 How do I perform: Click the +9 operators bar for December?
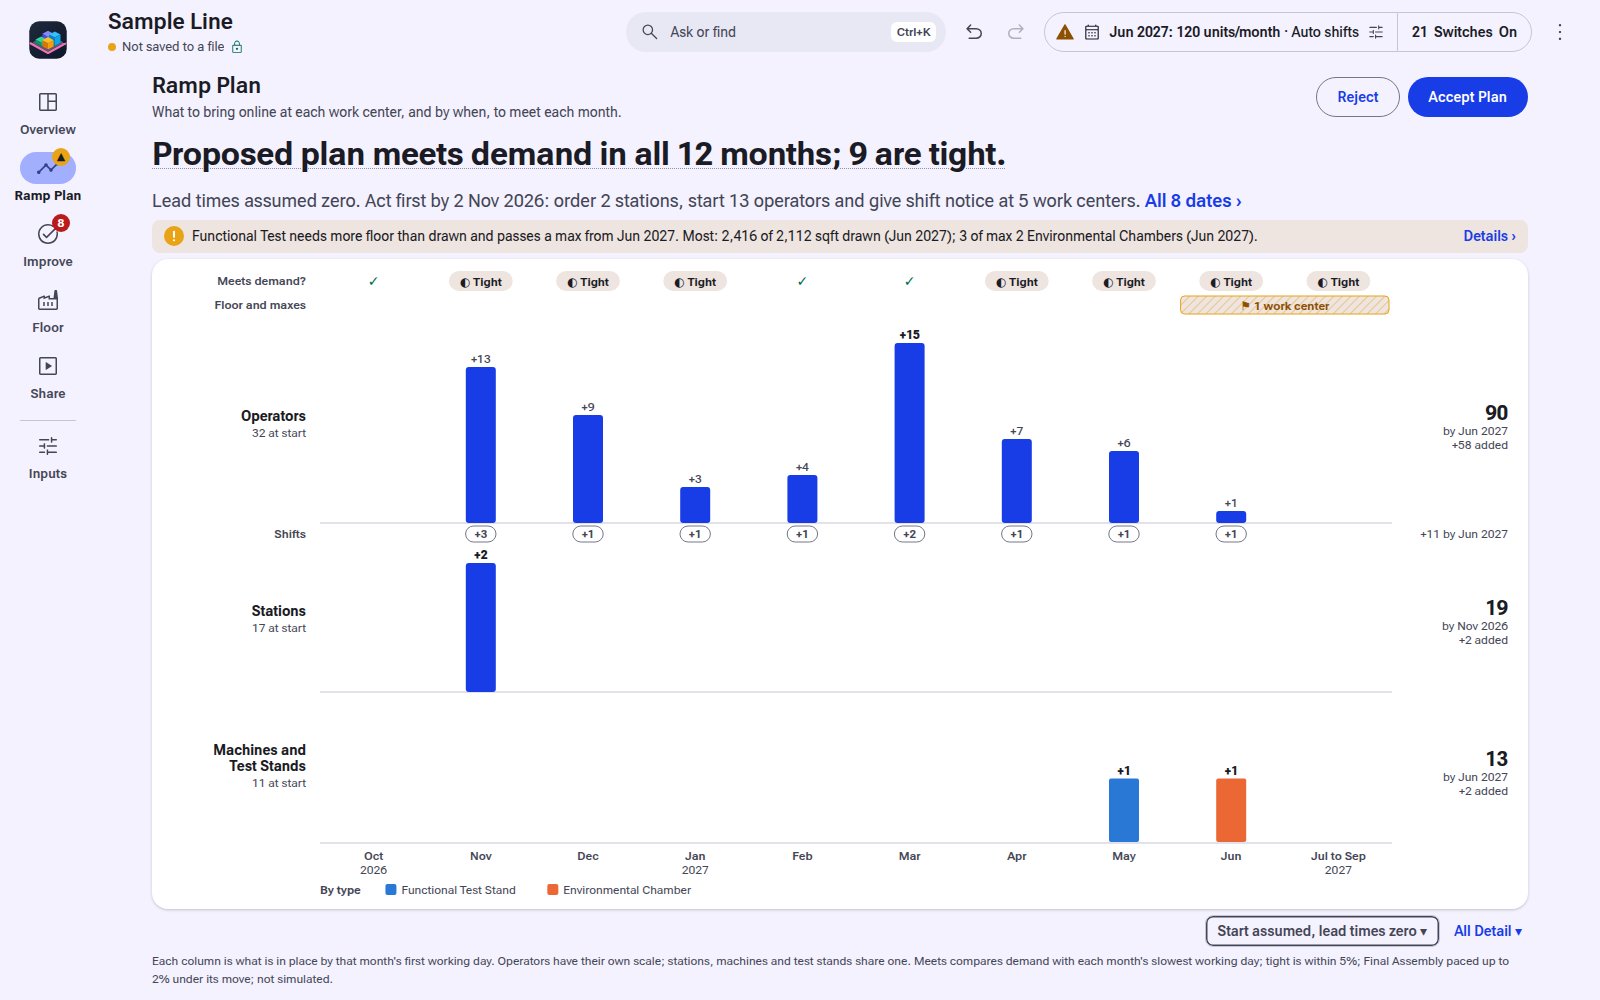(588, 469)
